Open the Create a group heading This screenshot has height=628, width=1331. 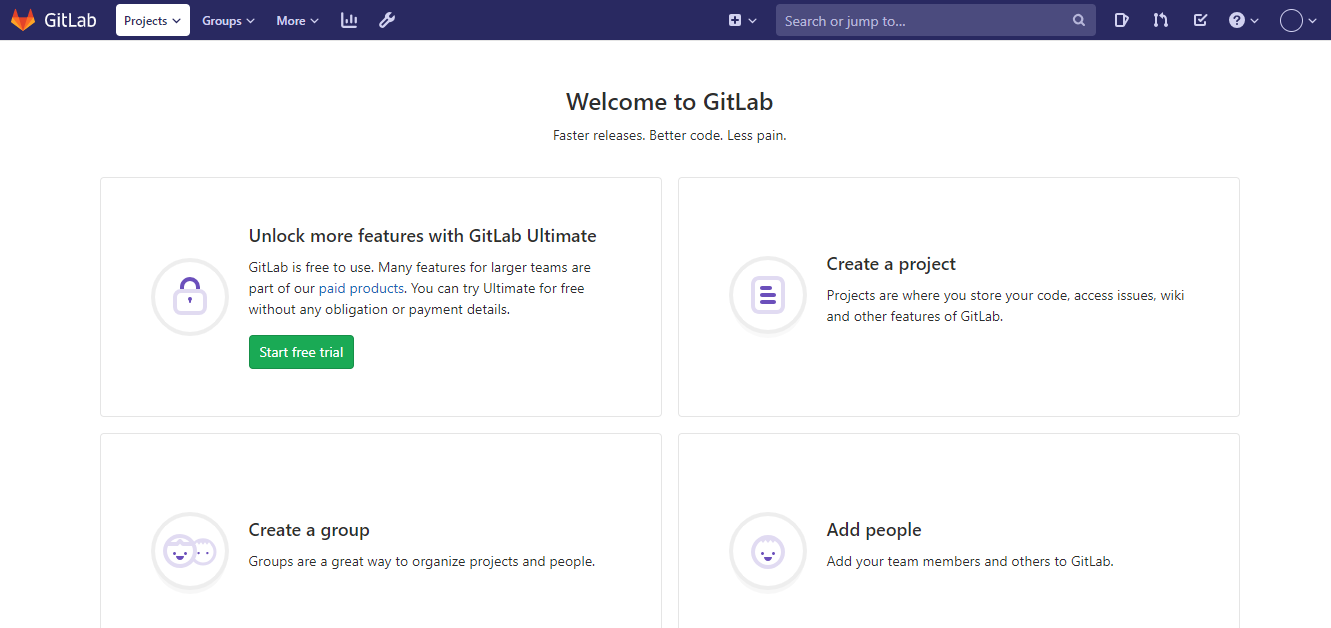point(309,530)
